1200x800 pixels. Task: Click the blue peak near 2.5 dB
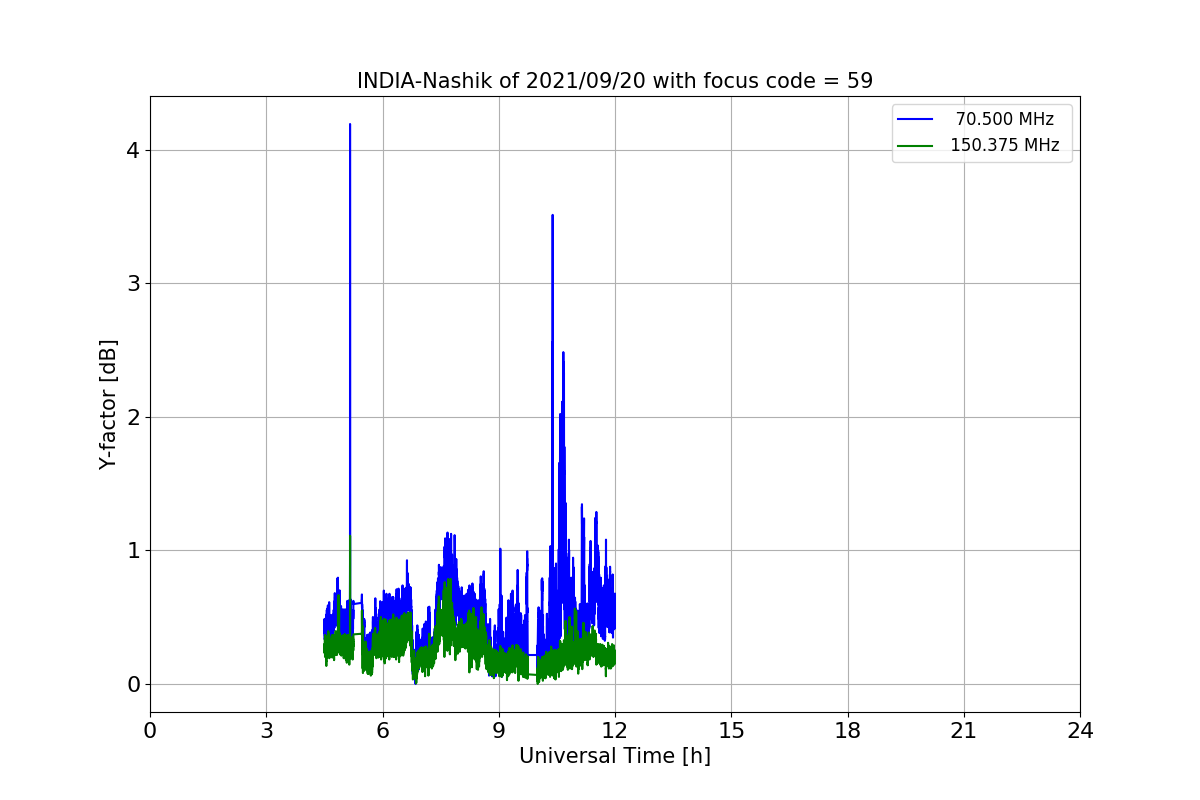click(563, 353)
